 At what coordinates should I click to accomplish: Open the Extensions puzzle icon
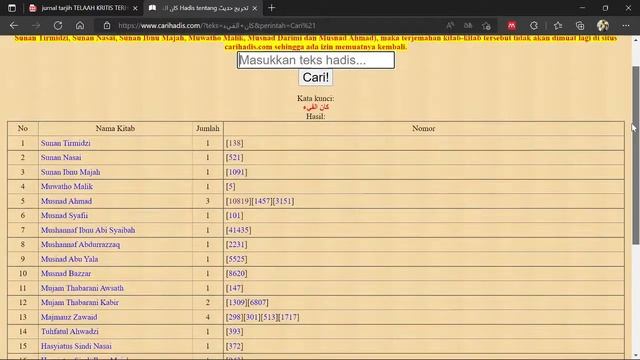click(534, 26)
